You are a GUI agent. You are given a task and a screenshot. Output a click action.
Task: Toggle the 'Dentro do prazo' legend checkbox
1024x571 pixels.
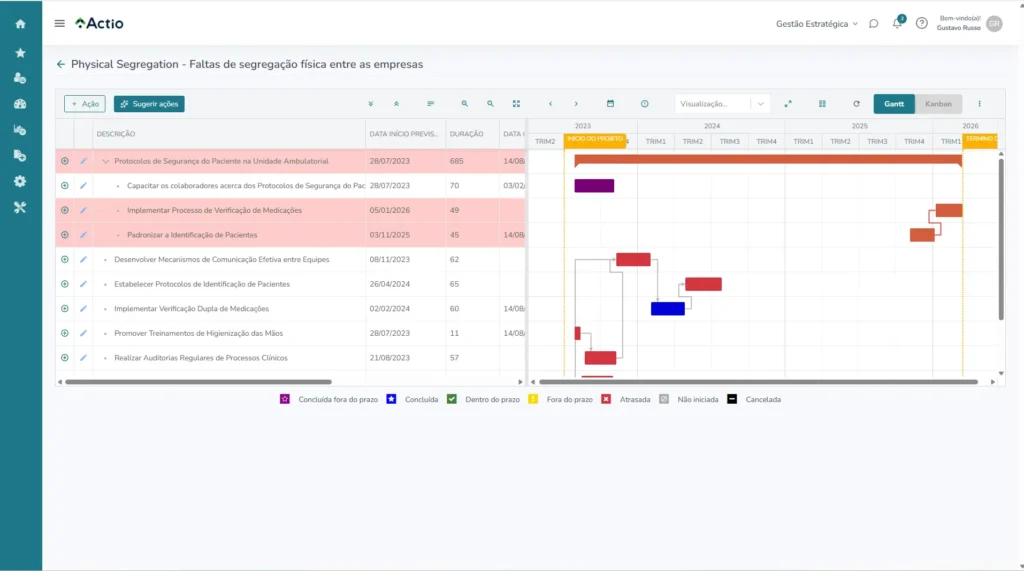(452, 399)
